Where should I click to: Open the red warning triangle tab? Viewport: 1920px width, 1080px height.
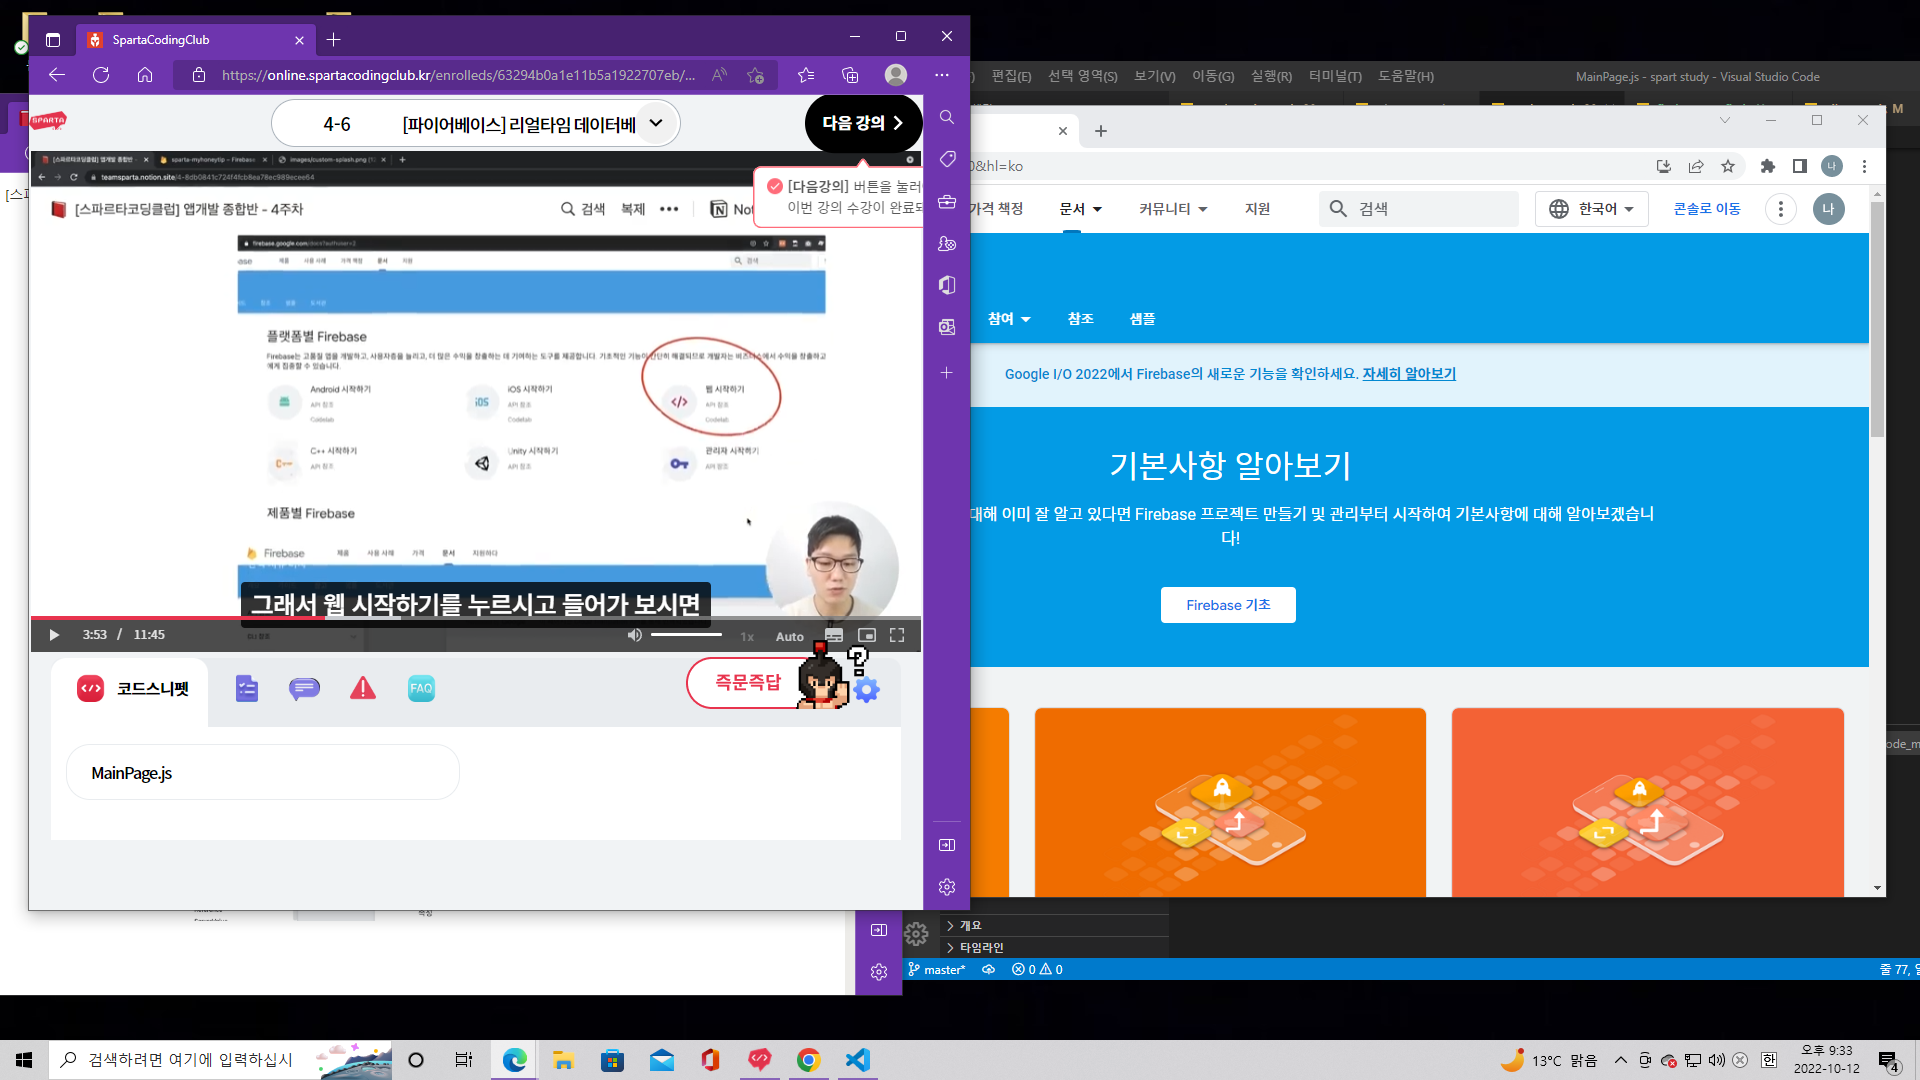[x=363, y=688]
